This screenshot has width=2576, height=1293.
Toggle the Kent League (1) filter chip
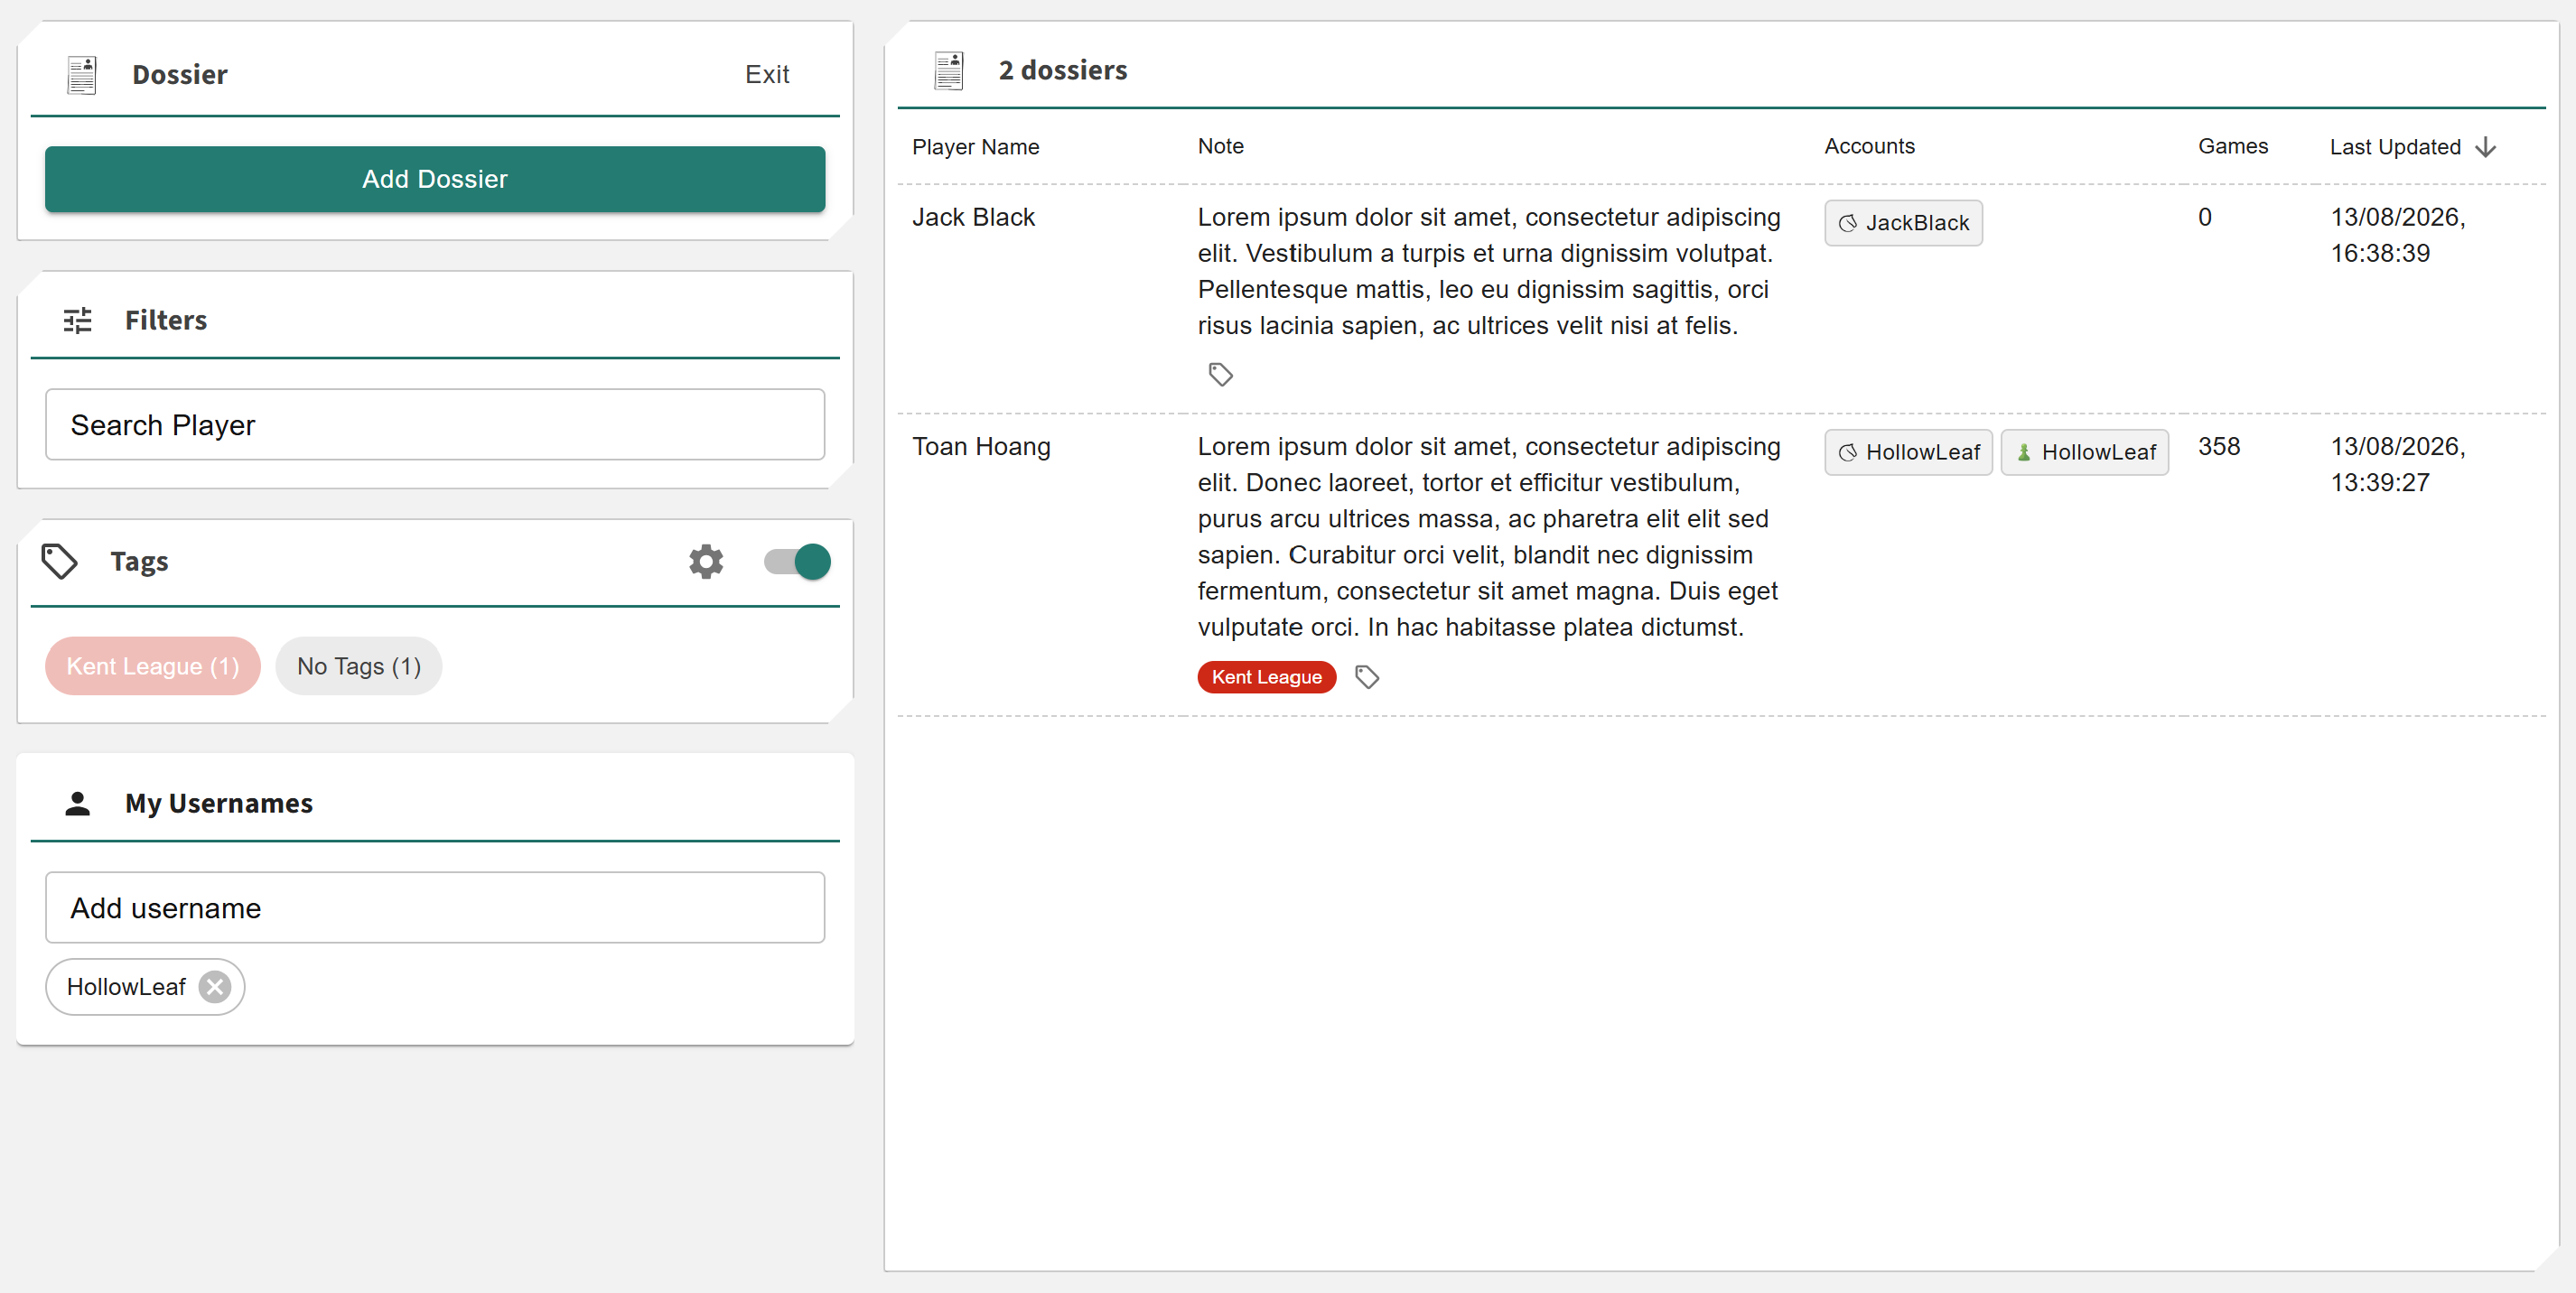click(x=153, y=666)
